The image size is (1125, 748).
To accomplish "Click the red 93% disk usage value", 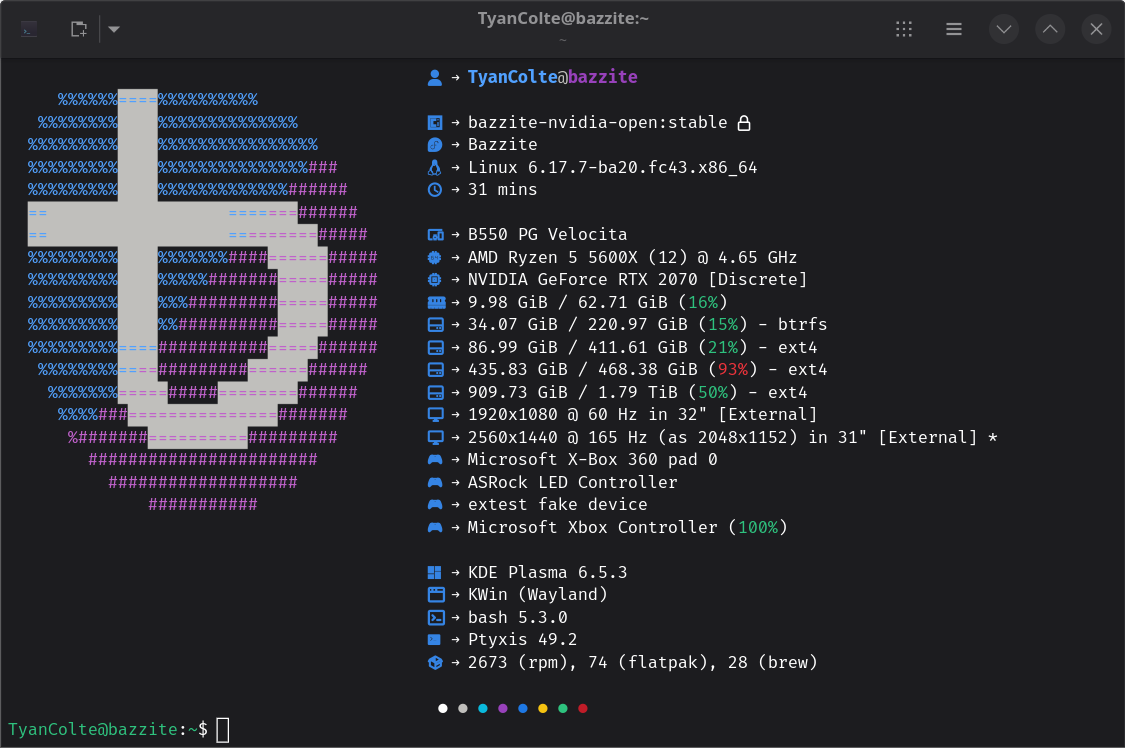I will pyautogui.click(x=733, y=370).
